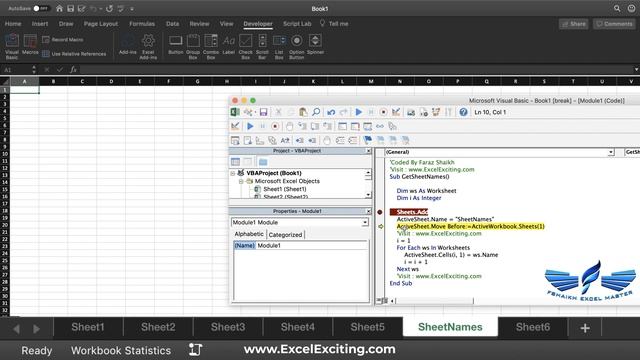Open the search magnifier in title bar

(617, 9)
